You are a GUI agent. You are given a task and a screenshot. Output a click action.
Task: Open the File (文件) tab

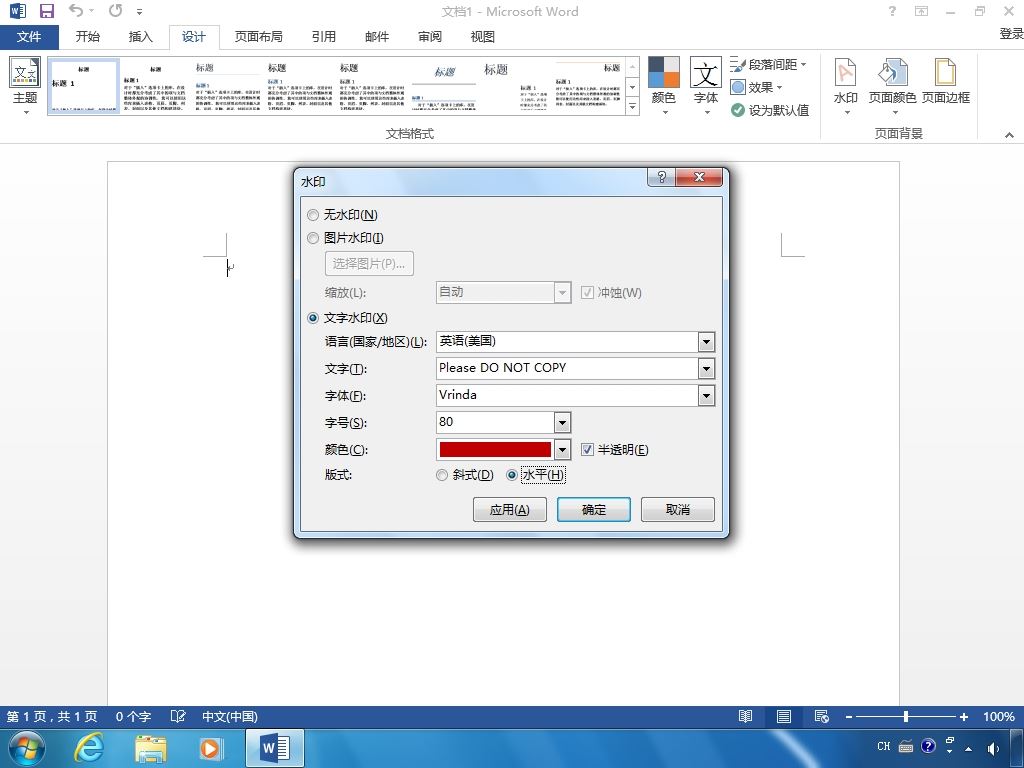[29, 37]
